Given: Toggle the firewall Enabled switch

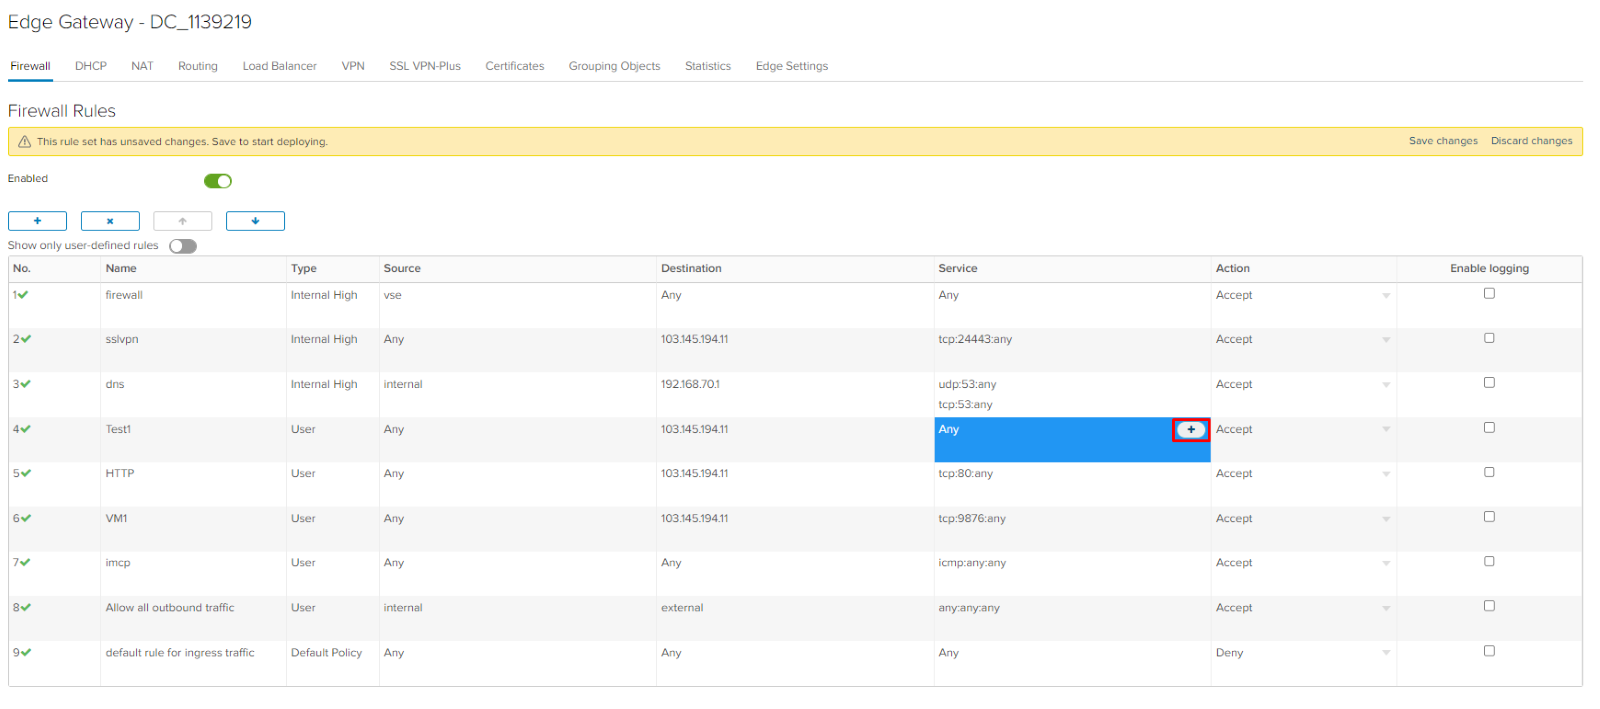Looking at the screenshot, I should pyautogui.click(x=218, y=181).
